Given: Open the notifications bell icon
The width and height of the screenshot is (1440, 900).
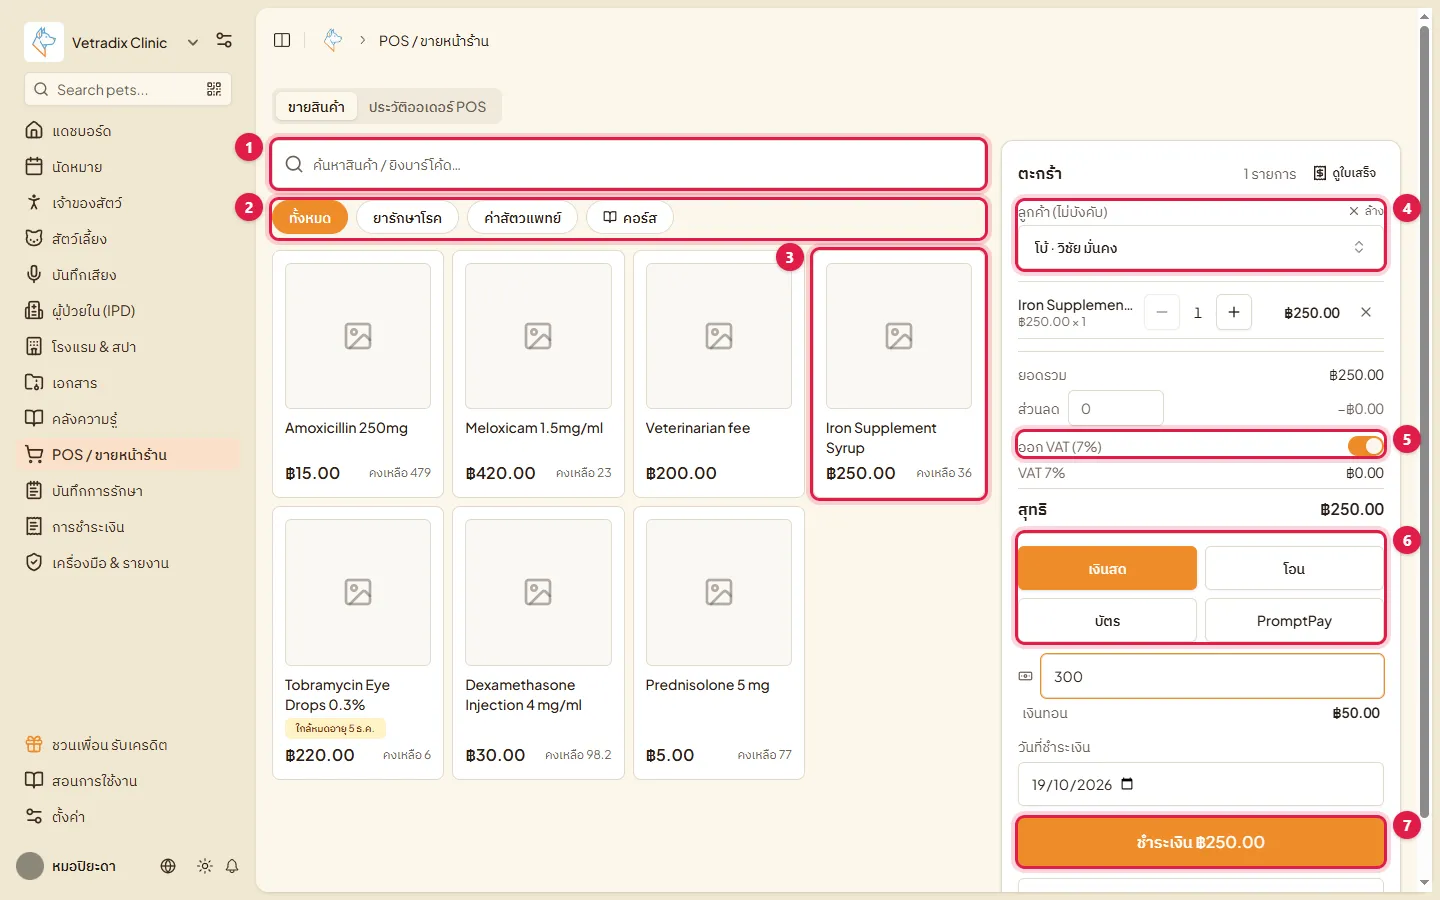Looking at the screenshot, I should click(x=232, y=866).
